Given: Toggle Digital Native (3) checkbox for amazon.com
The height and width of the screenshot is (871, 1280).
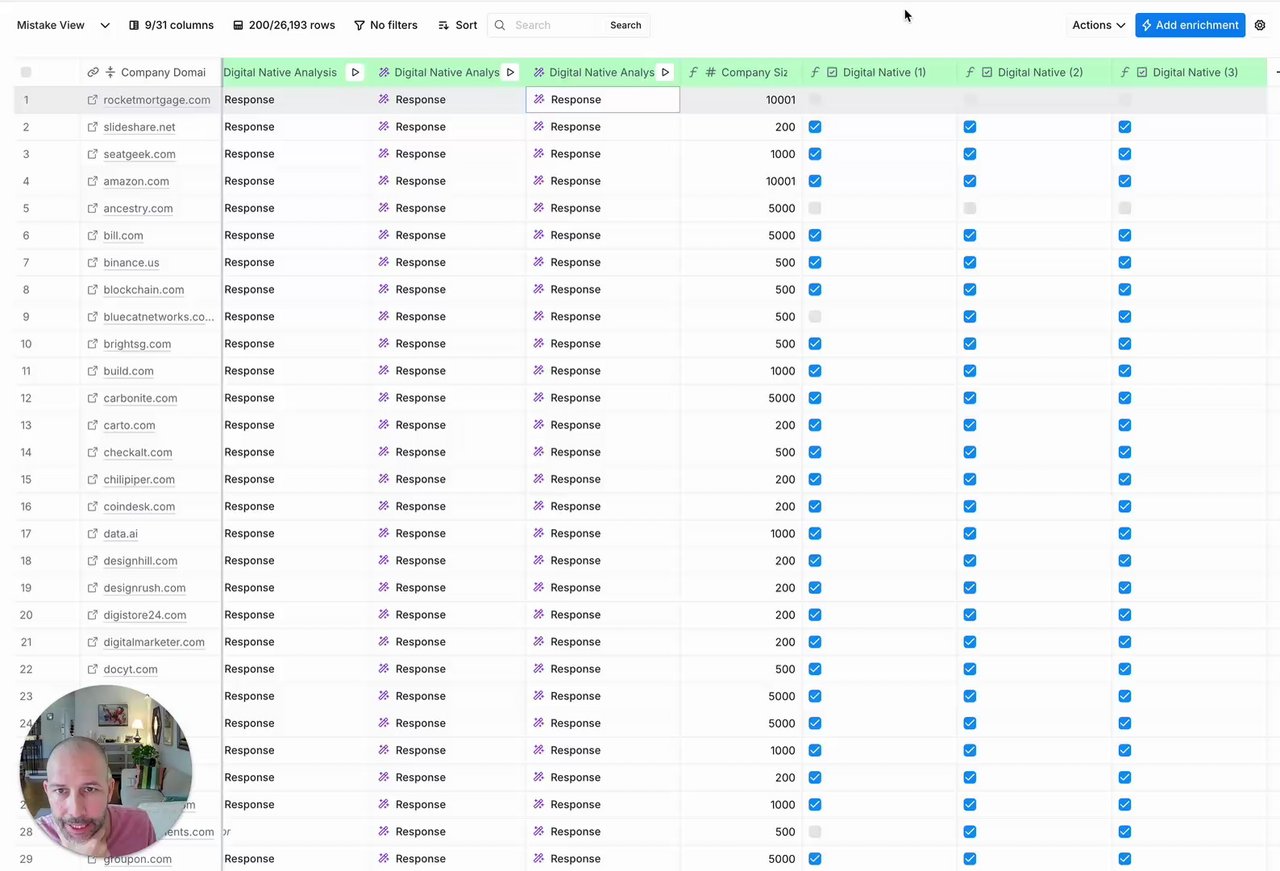Looking at the screenshot, I should (x=1125, y=181).
